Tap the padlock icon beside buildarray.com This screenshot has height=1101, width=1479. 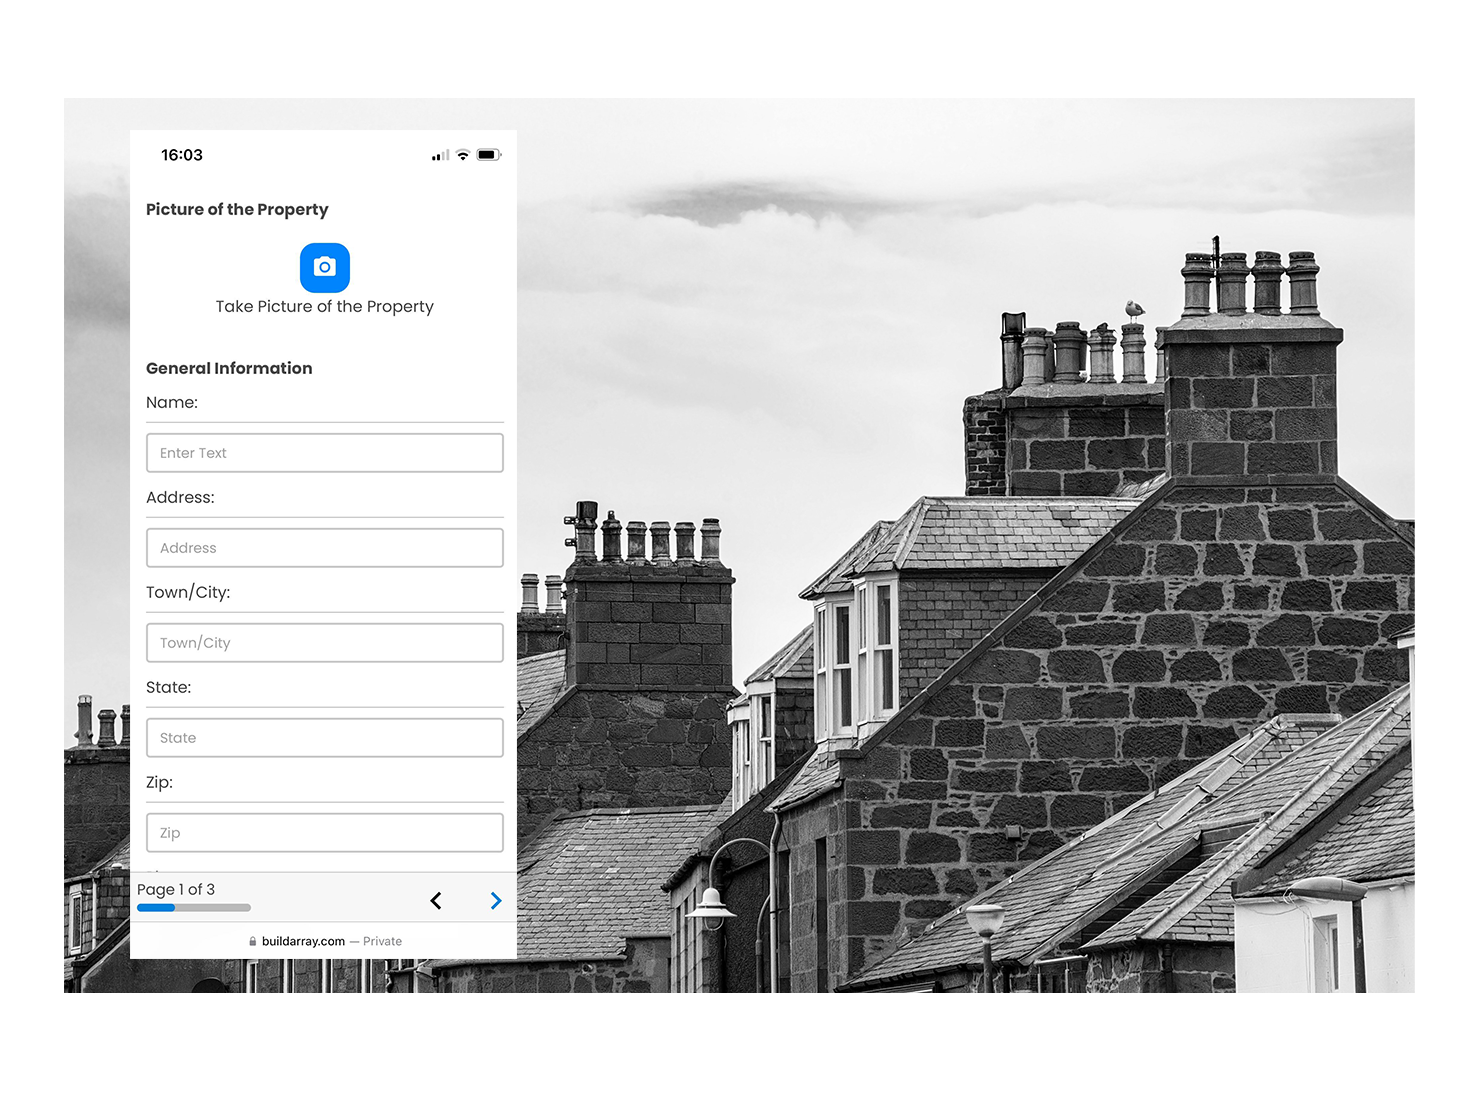pos(253,941)
